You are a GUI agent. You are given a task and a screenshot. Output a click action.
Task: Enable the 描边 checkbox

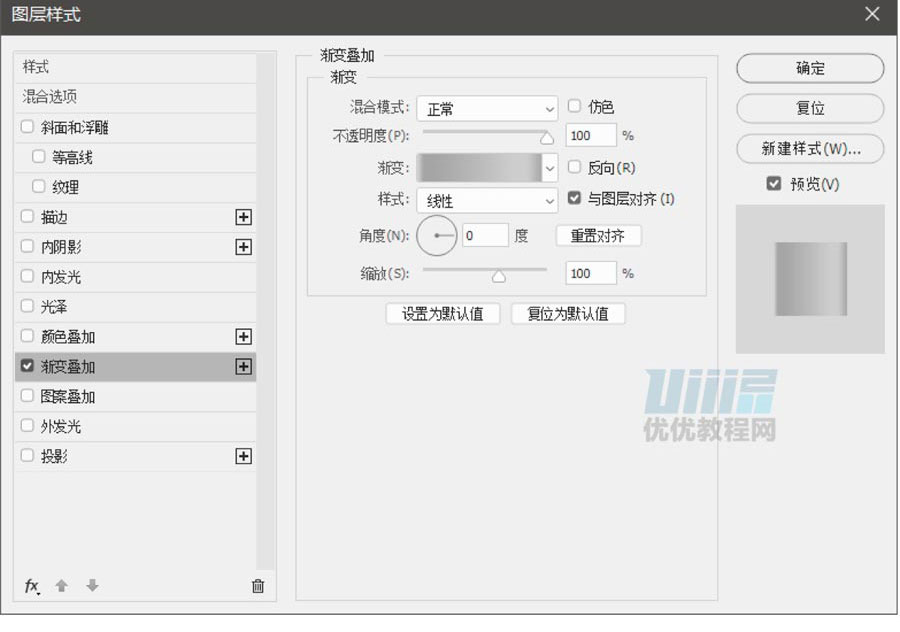(x=27, y=216)
